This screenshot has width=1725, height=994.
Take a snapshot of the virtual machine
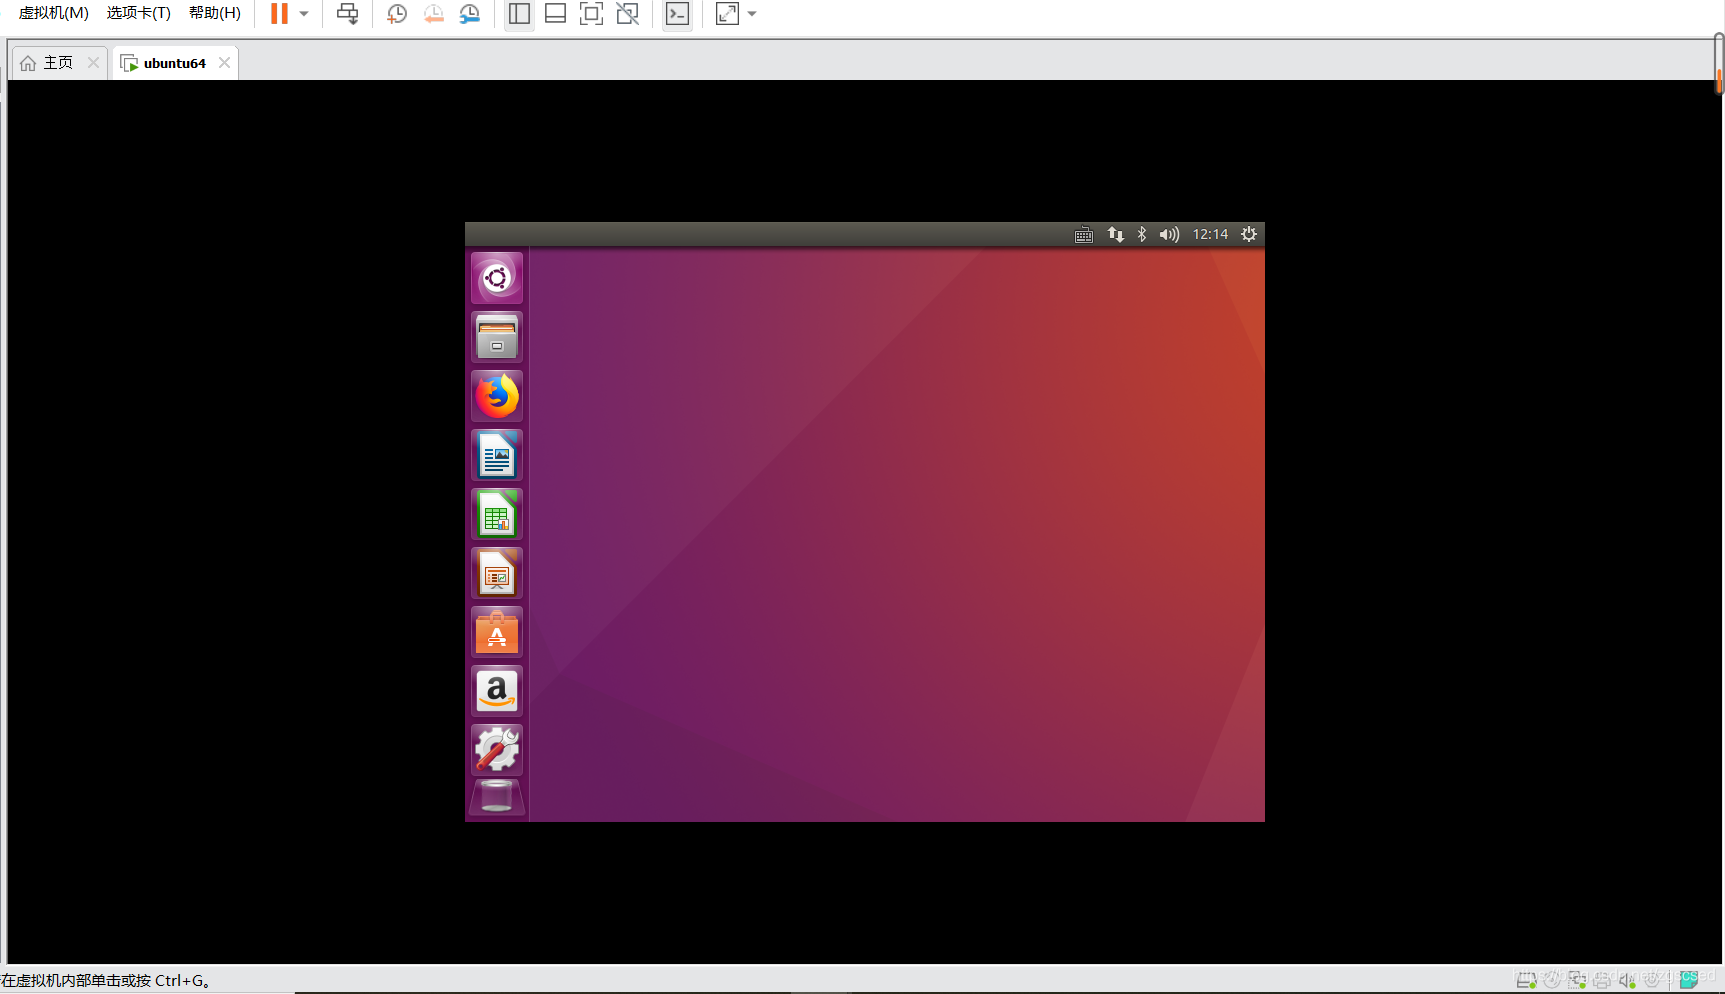pos(397,14)
